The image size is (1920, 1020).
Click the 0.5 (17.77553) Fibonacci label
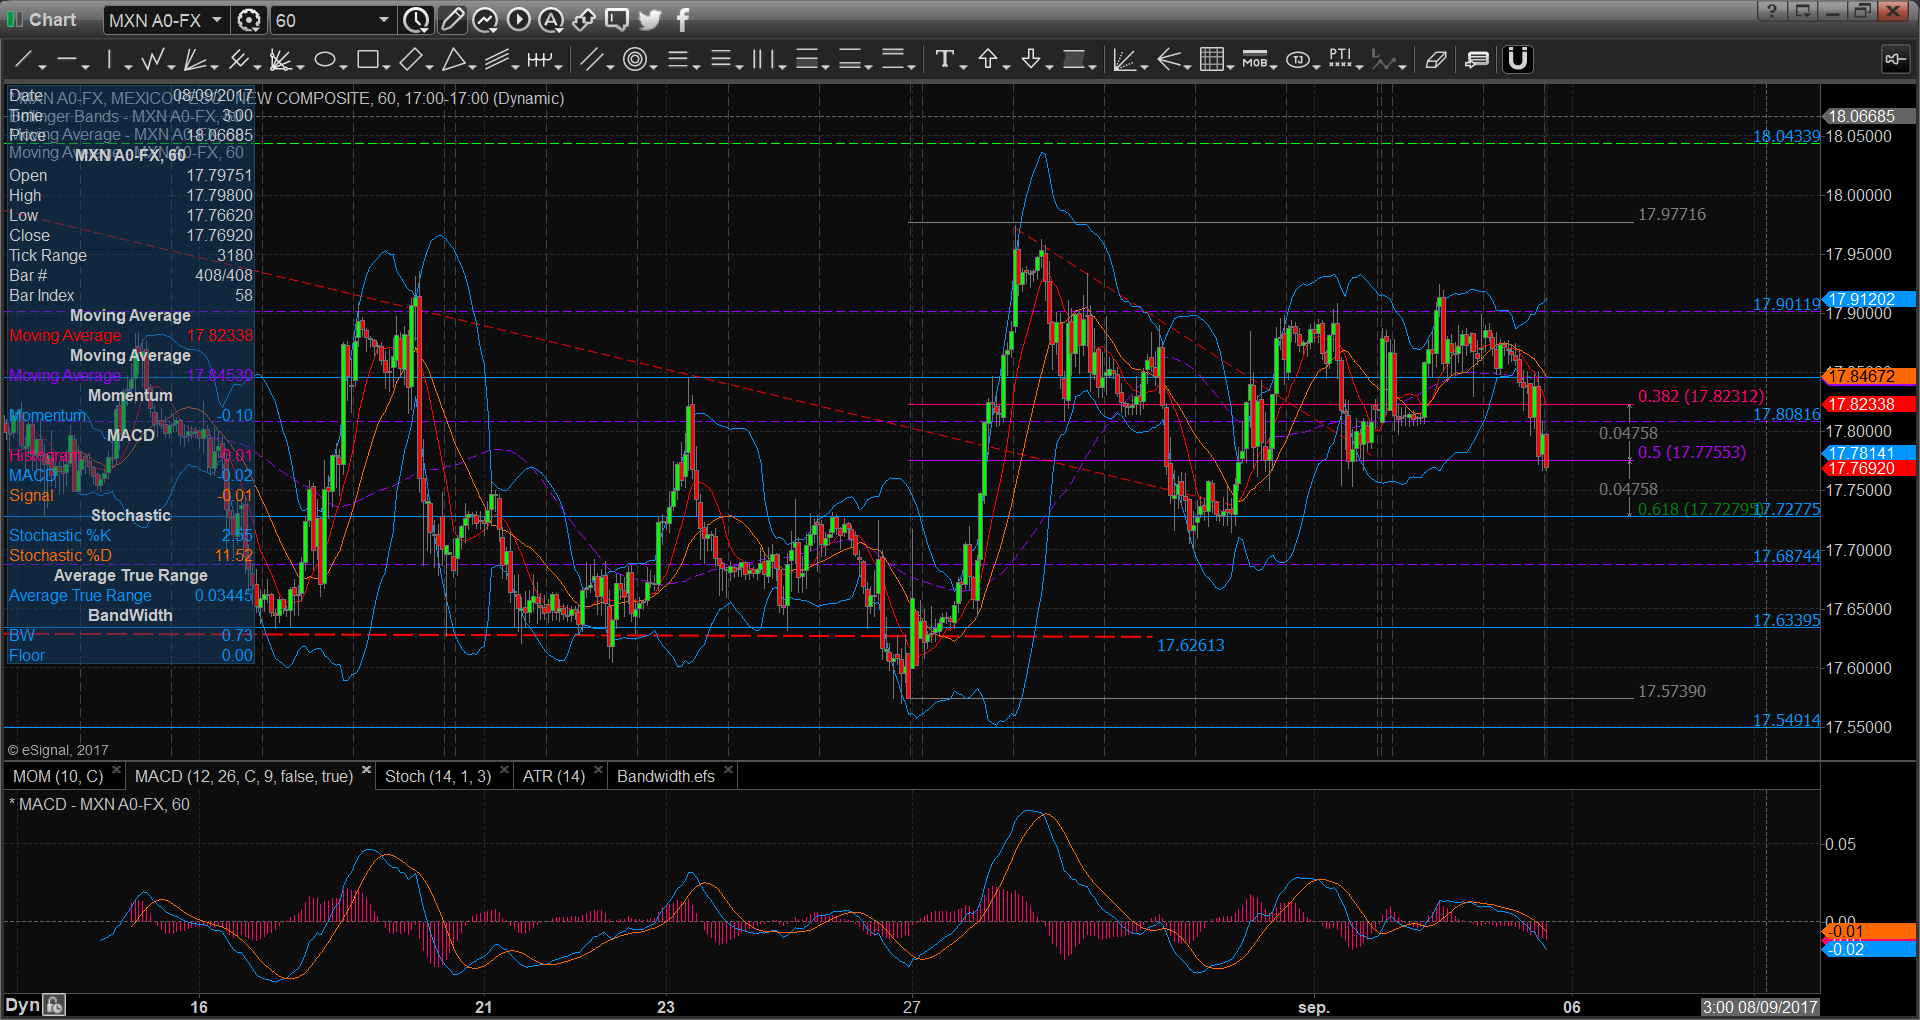pyautogui.click(x=1692, y=452)
